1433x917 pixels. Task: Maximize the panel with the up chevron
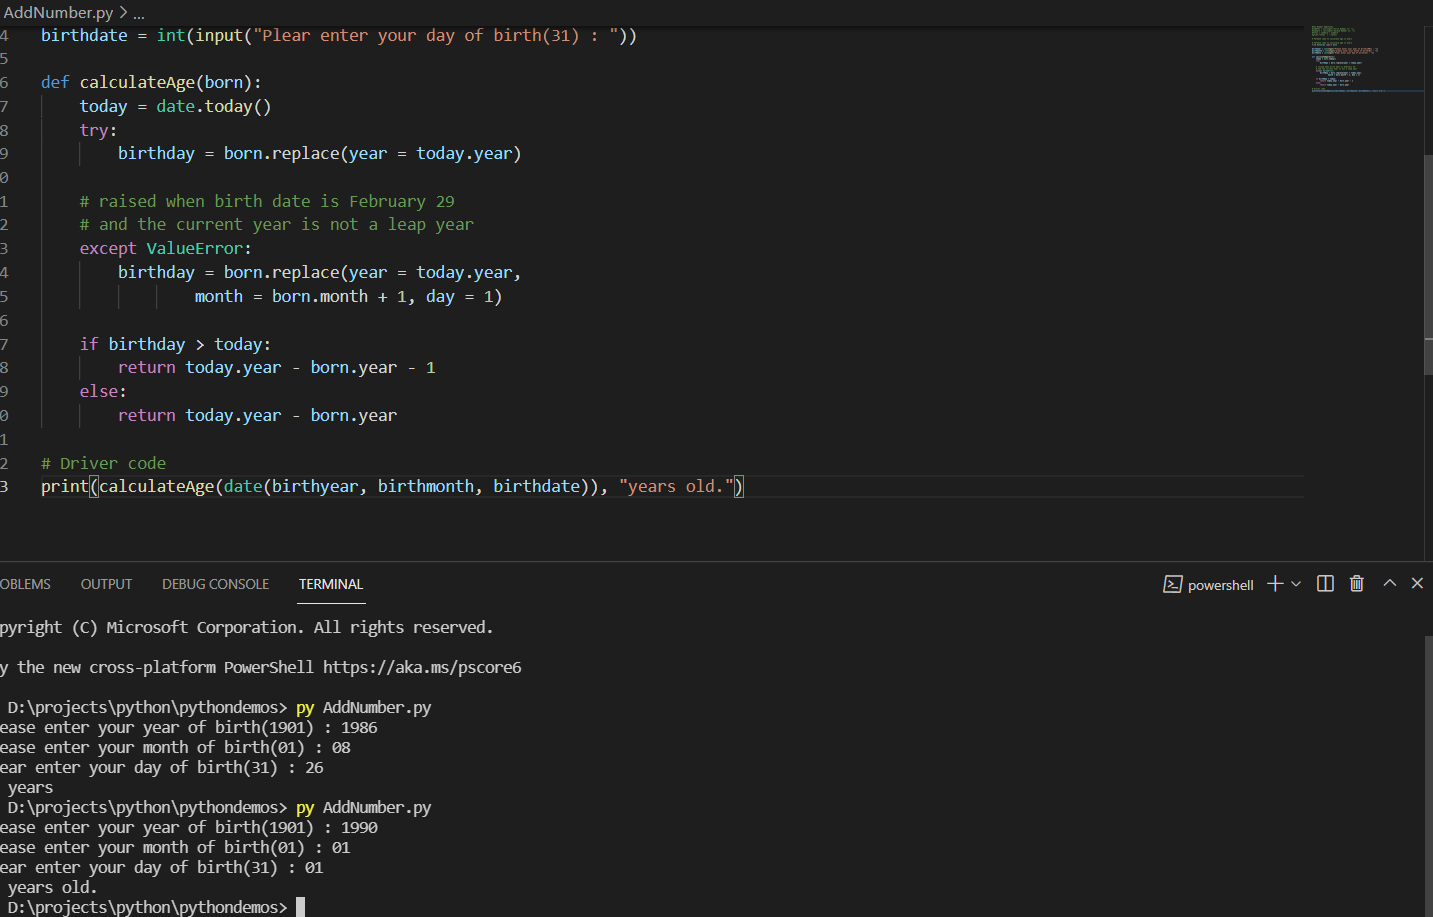tap(1389, 584)
